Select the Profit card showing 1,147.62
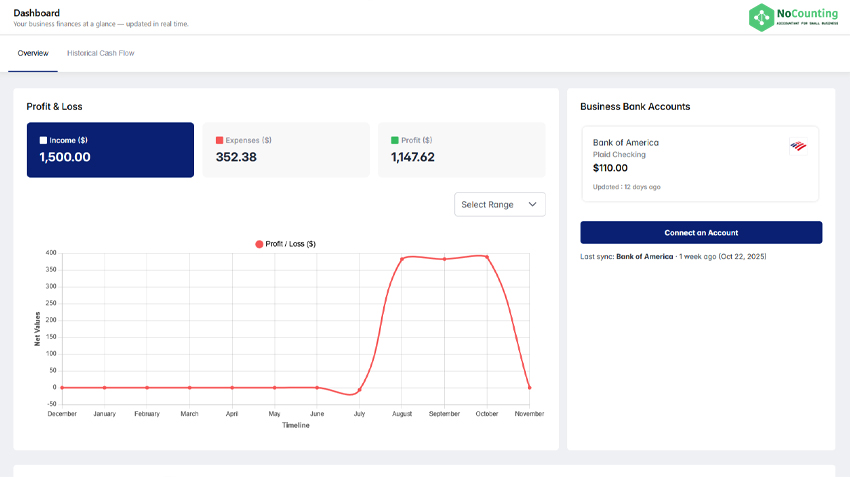850x477 pixels. pos(461,150)
